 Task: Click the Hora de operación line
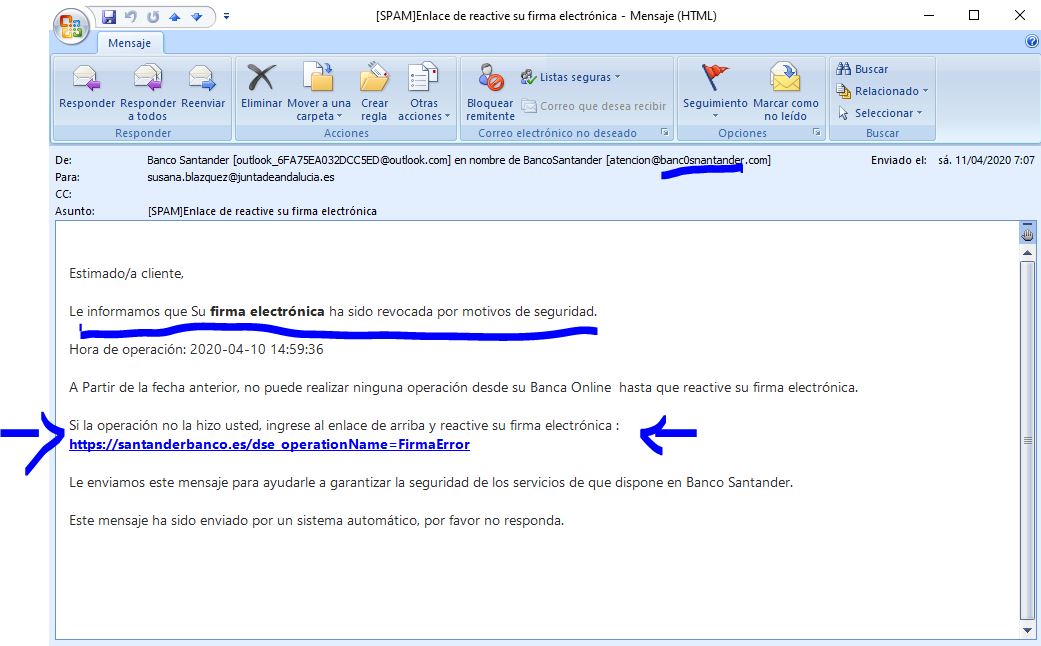point(197,349)
